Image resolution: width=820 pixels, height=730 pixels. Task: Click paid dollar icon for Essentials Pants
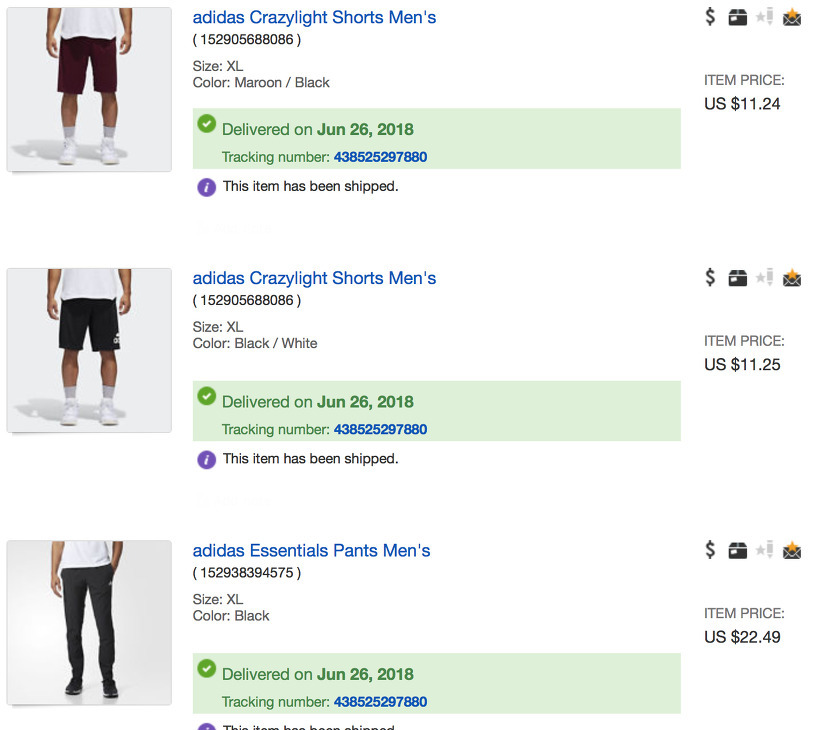[710, 549]
